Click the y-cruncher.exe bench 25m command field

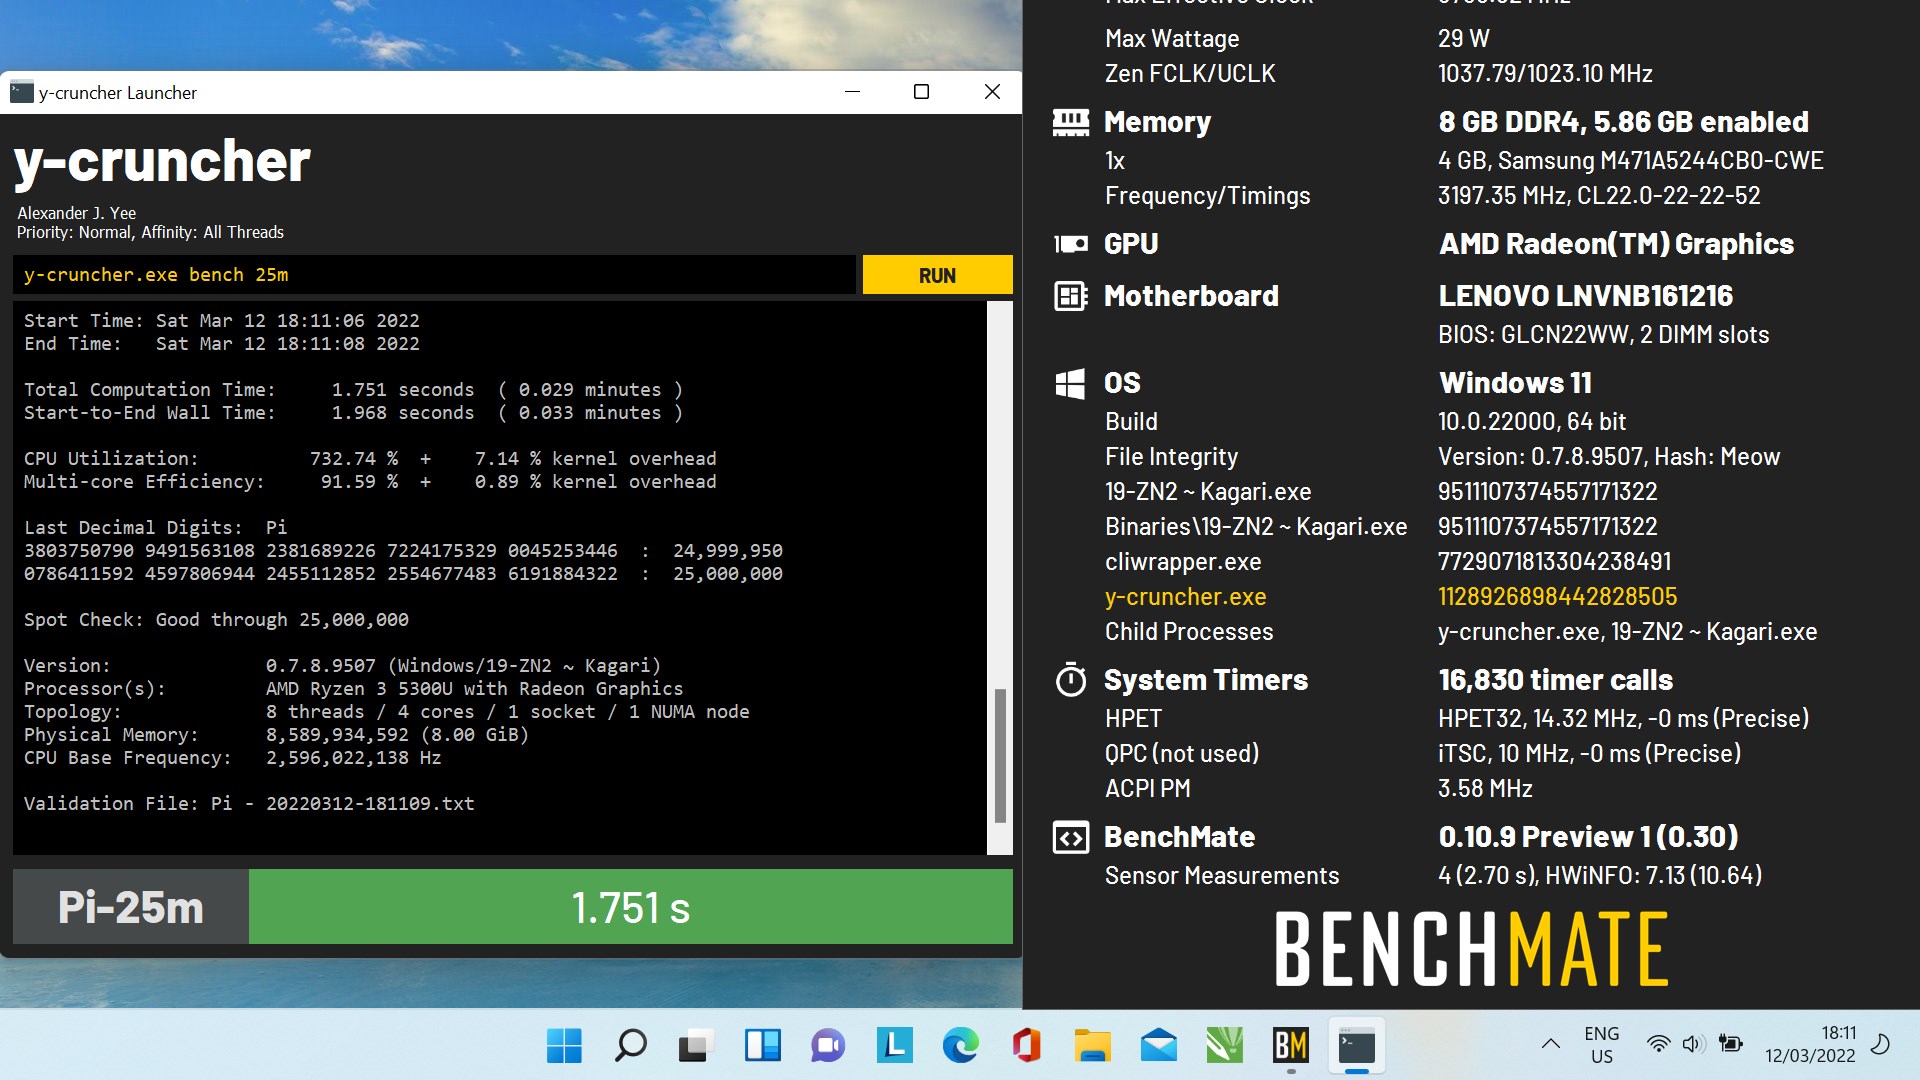435,275
